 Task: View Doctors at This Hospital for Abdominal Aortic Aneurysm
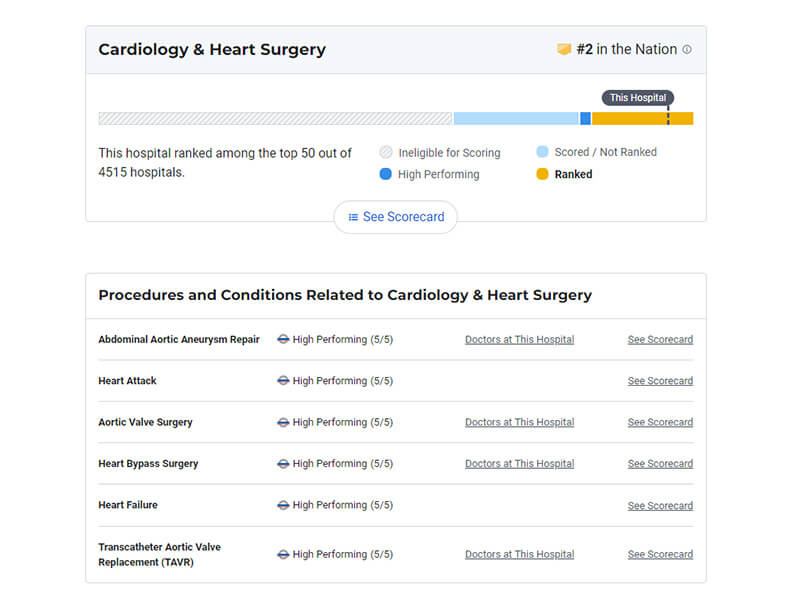tap(519, 339)
